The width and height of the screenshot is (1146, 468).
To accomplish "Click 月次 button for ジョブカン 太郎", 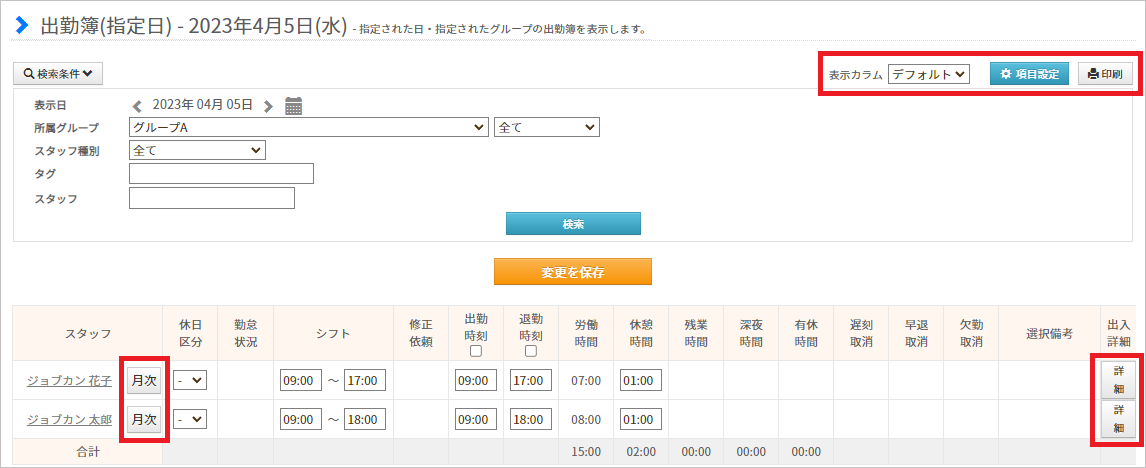I will tap(143, 420).
